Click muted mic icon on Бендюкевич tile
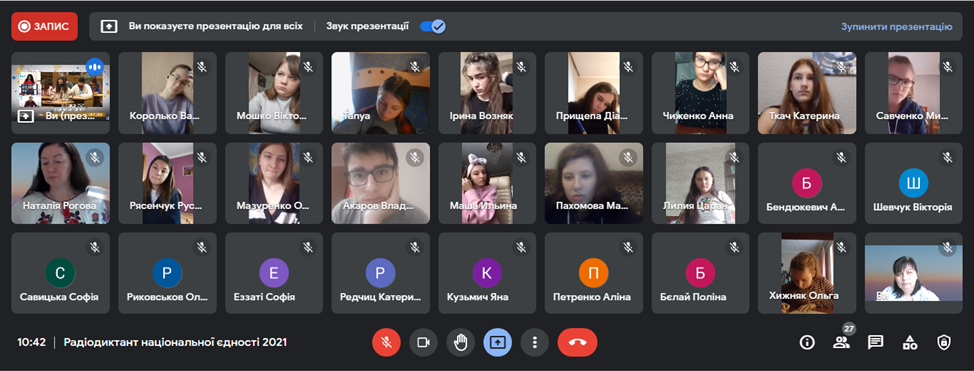974x371 pixels. (841, 158)
